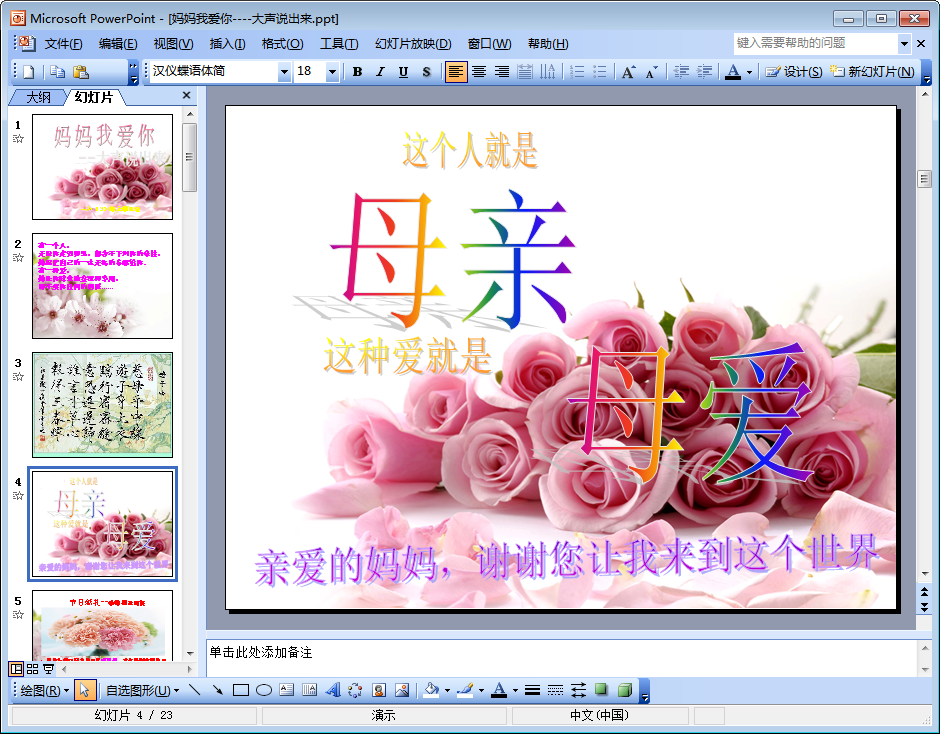The height and width of the screenshot is (734, 940).
Task: Click the change text direction icon
Action: 547,72
